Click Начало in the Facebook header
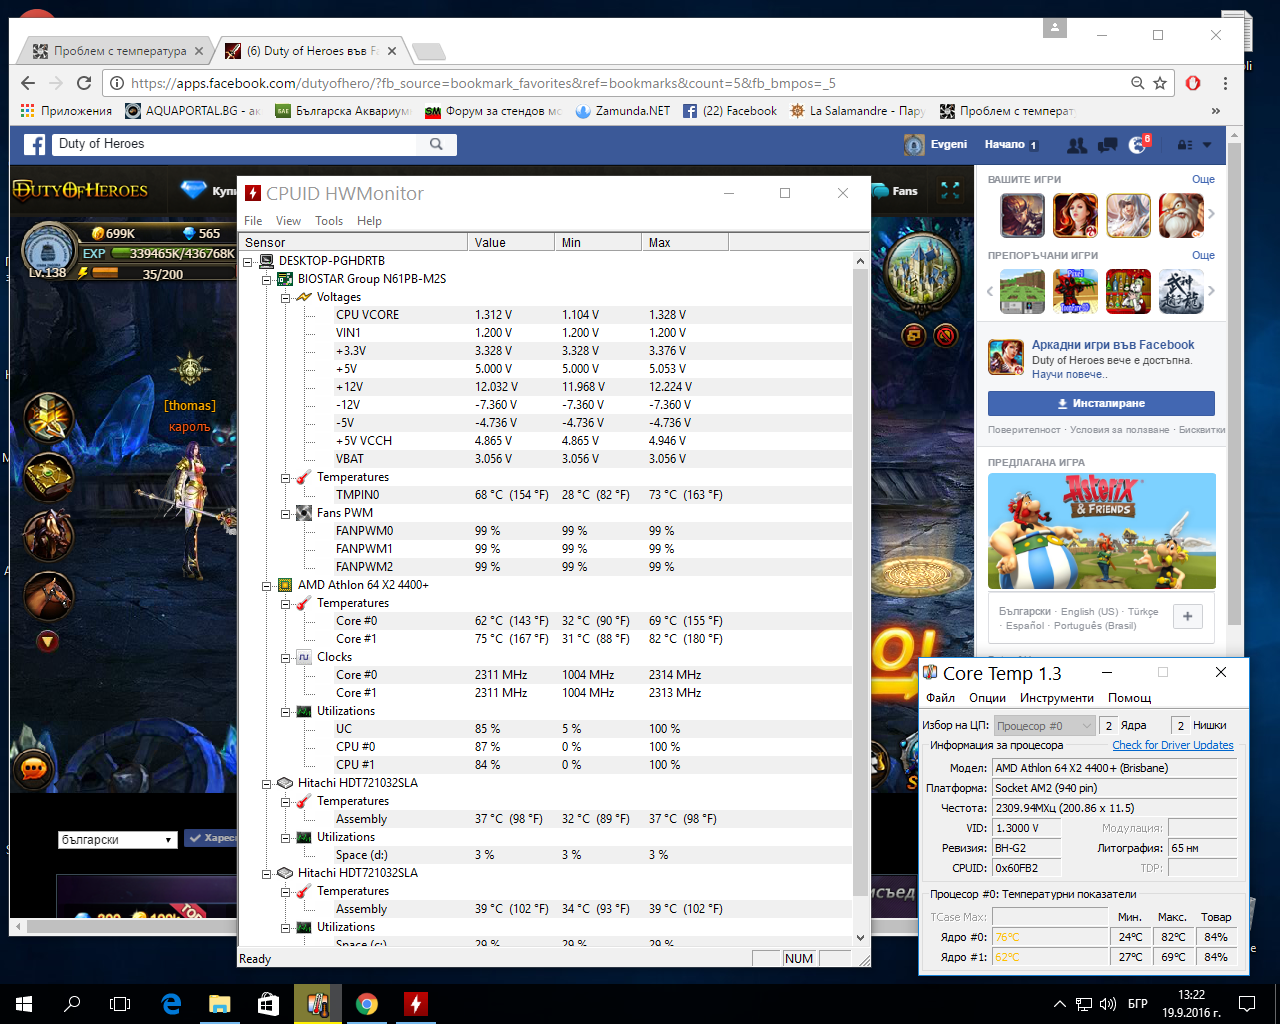This screenshot has width=1280, height=1024. pyautogui.click(x=1004, y=144)
